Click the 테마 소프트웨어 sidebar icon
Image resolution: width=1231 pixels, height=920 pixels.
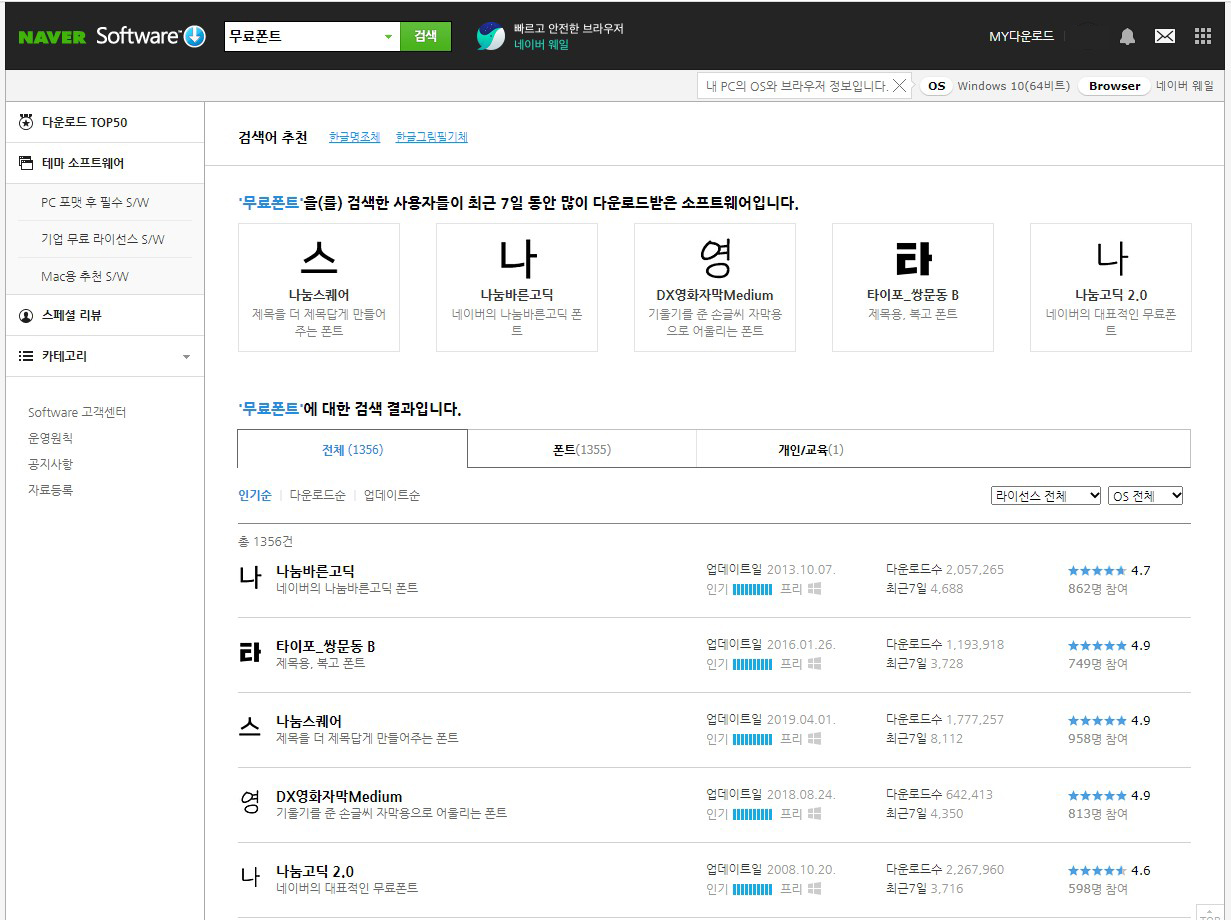click(26, 163)
